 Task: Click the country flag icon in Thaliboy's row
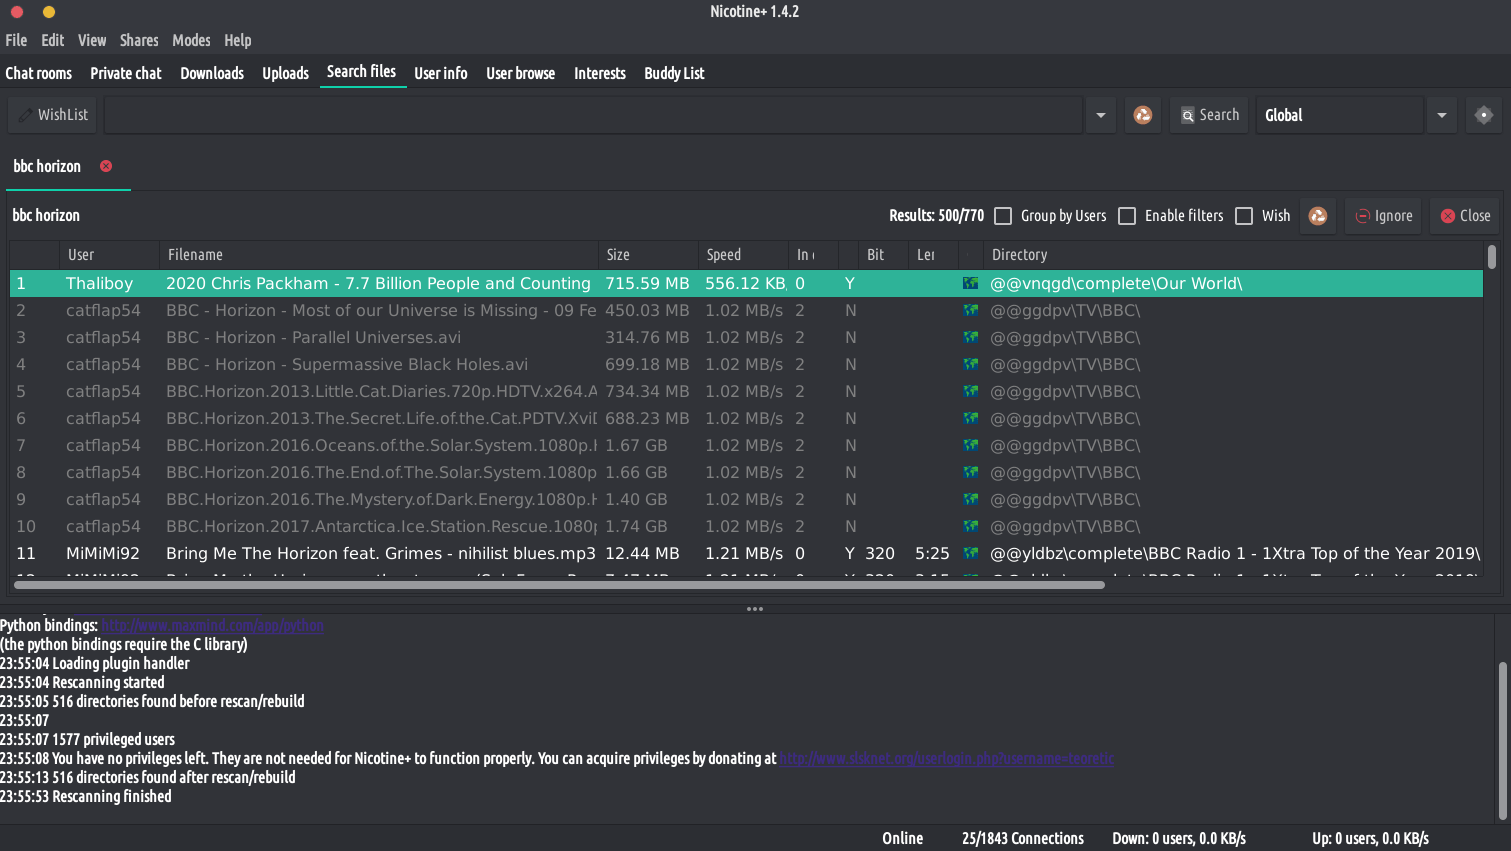coord(970,284)
